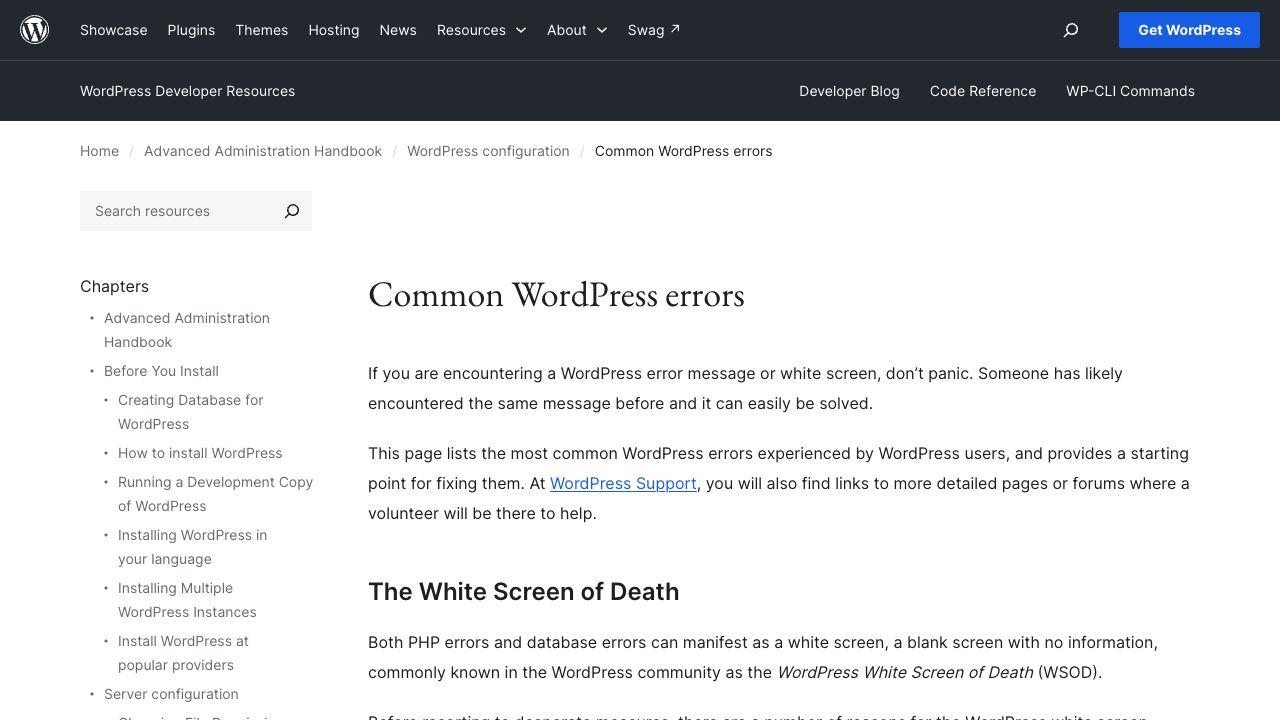Click the Chapters sidebar heading
Screen dimensions: 1280x720
114,286
